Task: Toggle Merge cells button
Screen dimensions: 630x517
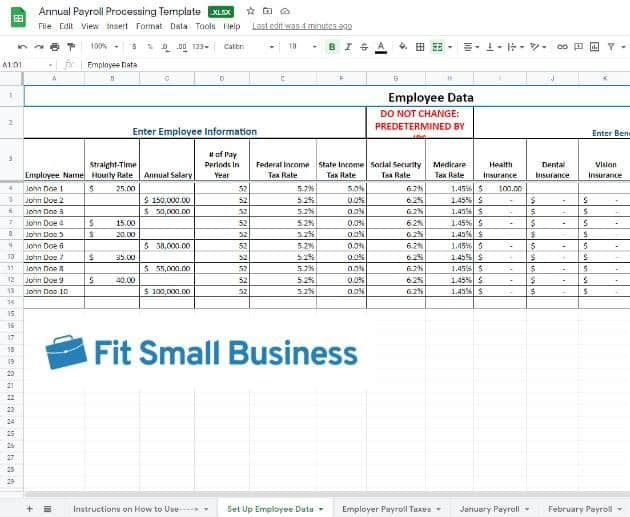Action: tap(437, 47)
